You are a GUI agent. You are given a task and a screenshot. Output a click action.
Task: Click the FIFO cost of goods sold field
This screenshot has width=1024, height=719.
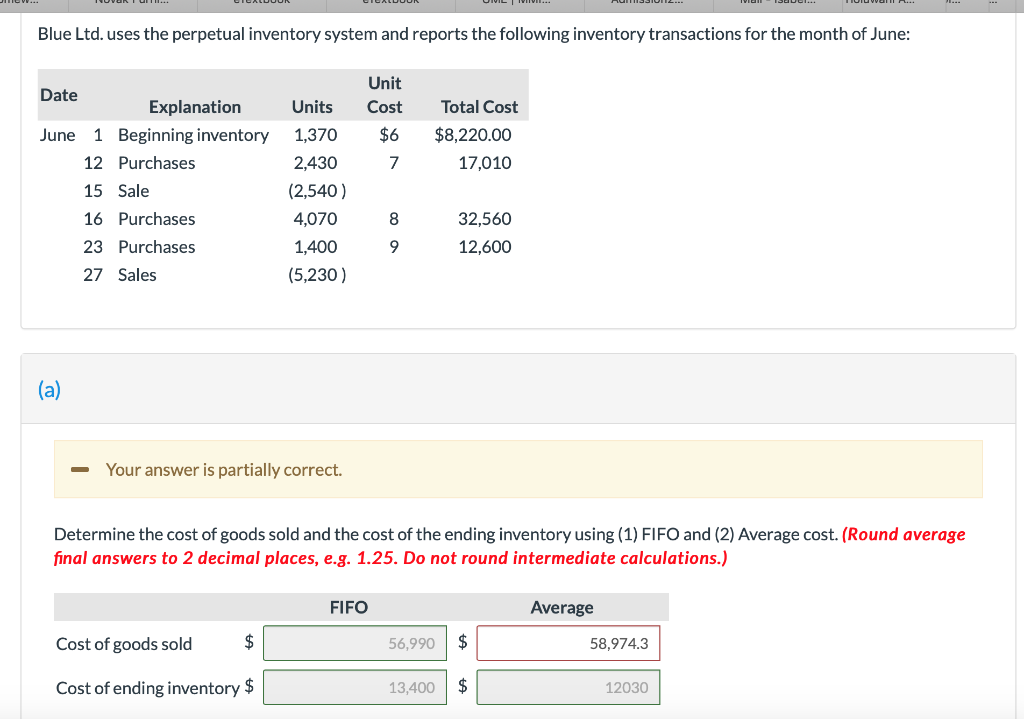(354, 643)
